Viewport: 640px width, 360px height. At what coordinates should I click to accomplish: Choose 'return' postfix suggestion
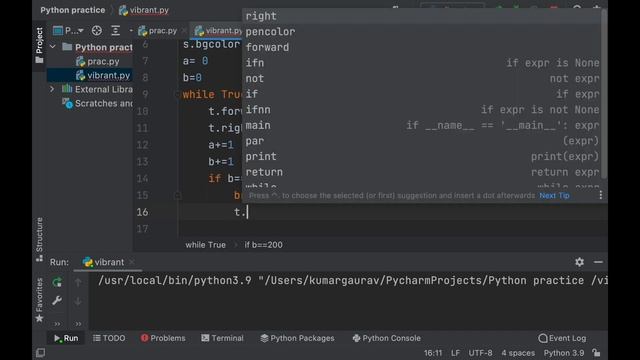tap(422, 172)
